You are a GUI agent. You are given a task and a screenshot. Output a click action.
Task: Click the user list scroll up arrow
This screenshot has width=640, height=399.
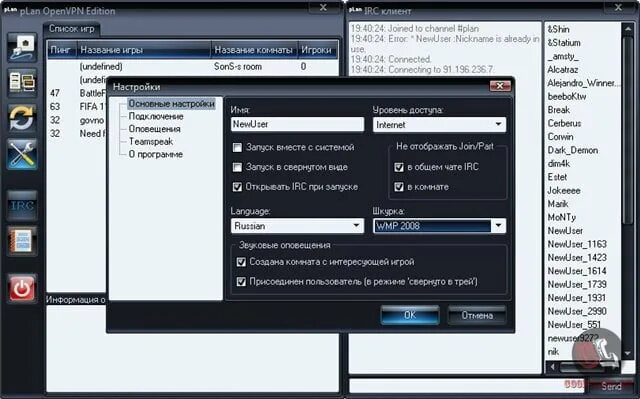pos(628,29)
